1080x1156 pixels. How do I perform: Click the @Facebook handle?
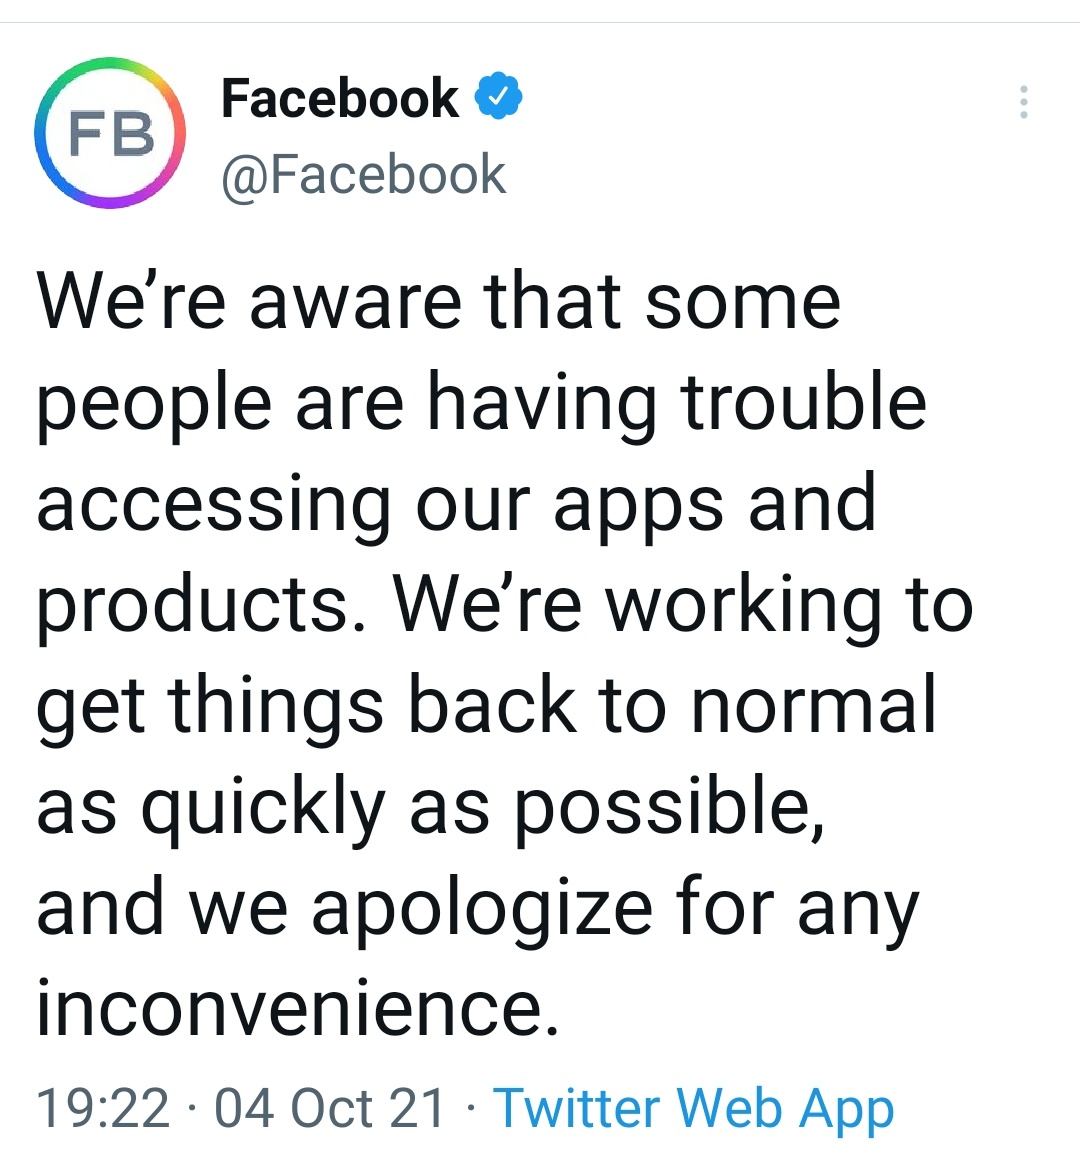pos(363,175)
